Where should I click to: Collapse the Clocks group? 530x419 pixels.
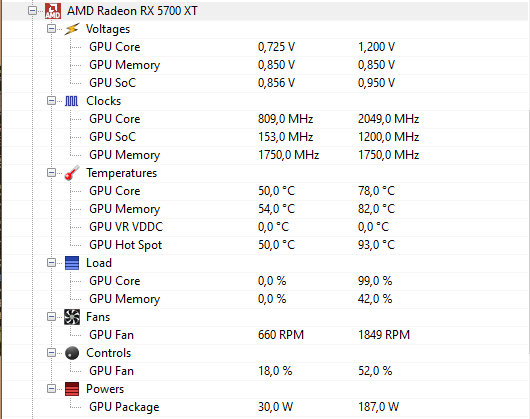[51, 101]
